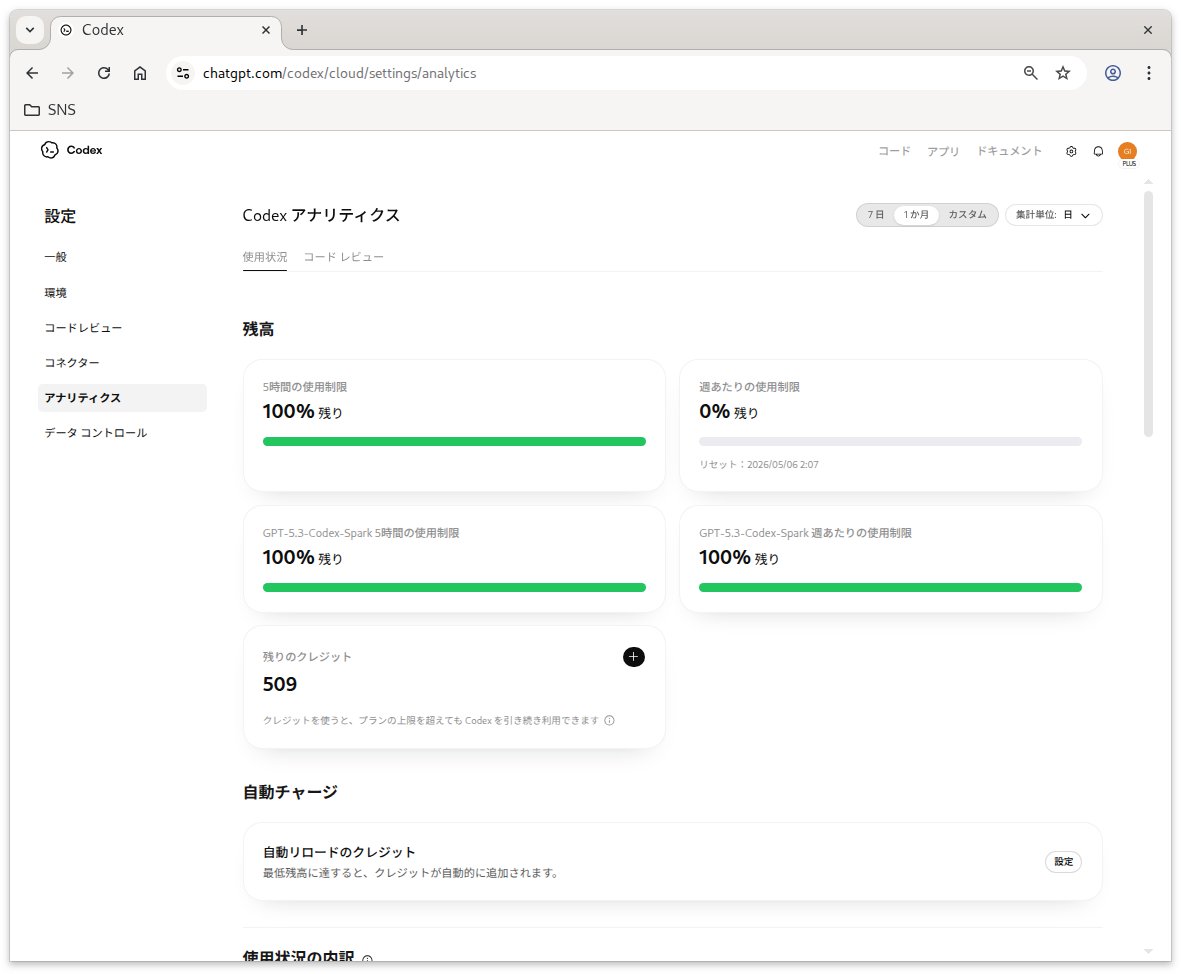Click GPT-5.3-Codex-Spark 週あたり progress bar
The image size is (1181, 974).
890,588
